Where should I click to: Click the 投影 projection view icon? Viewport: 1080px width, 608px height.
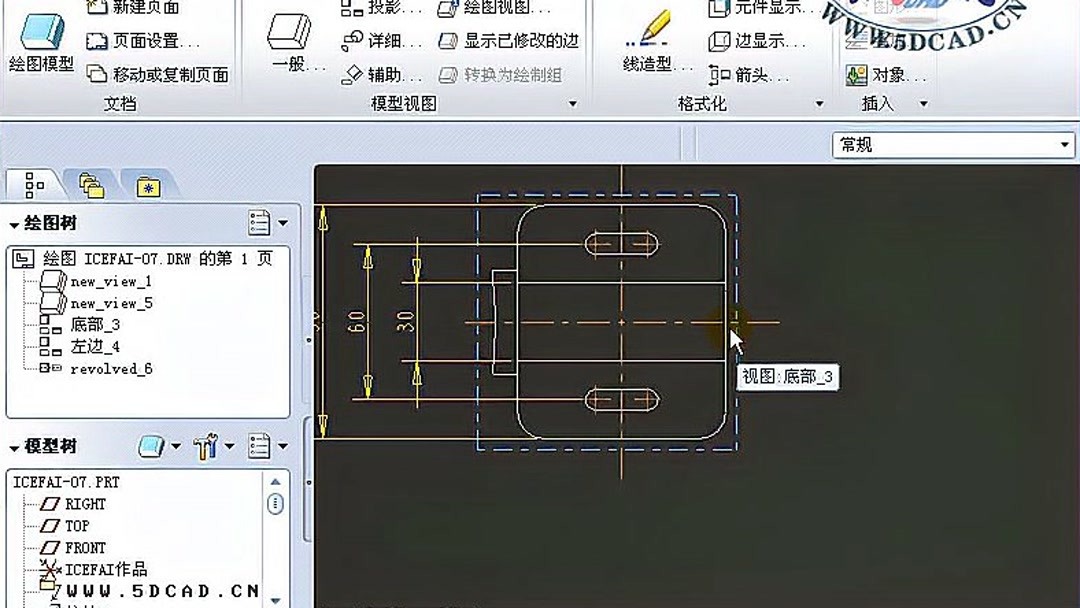click(350, 8)
